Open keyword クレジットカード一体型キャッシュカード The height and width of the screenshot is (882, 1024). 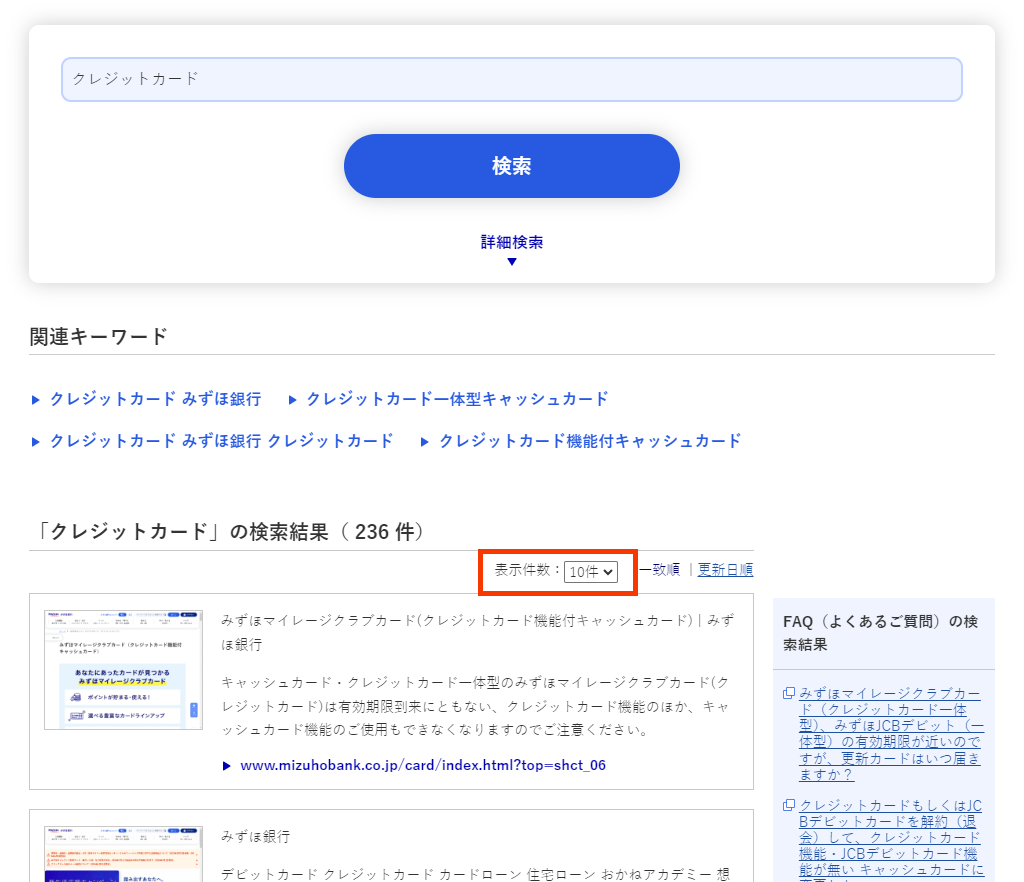click(x=457, y=399)
